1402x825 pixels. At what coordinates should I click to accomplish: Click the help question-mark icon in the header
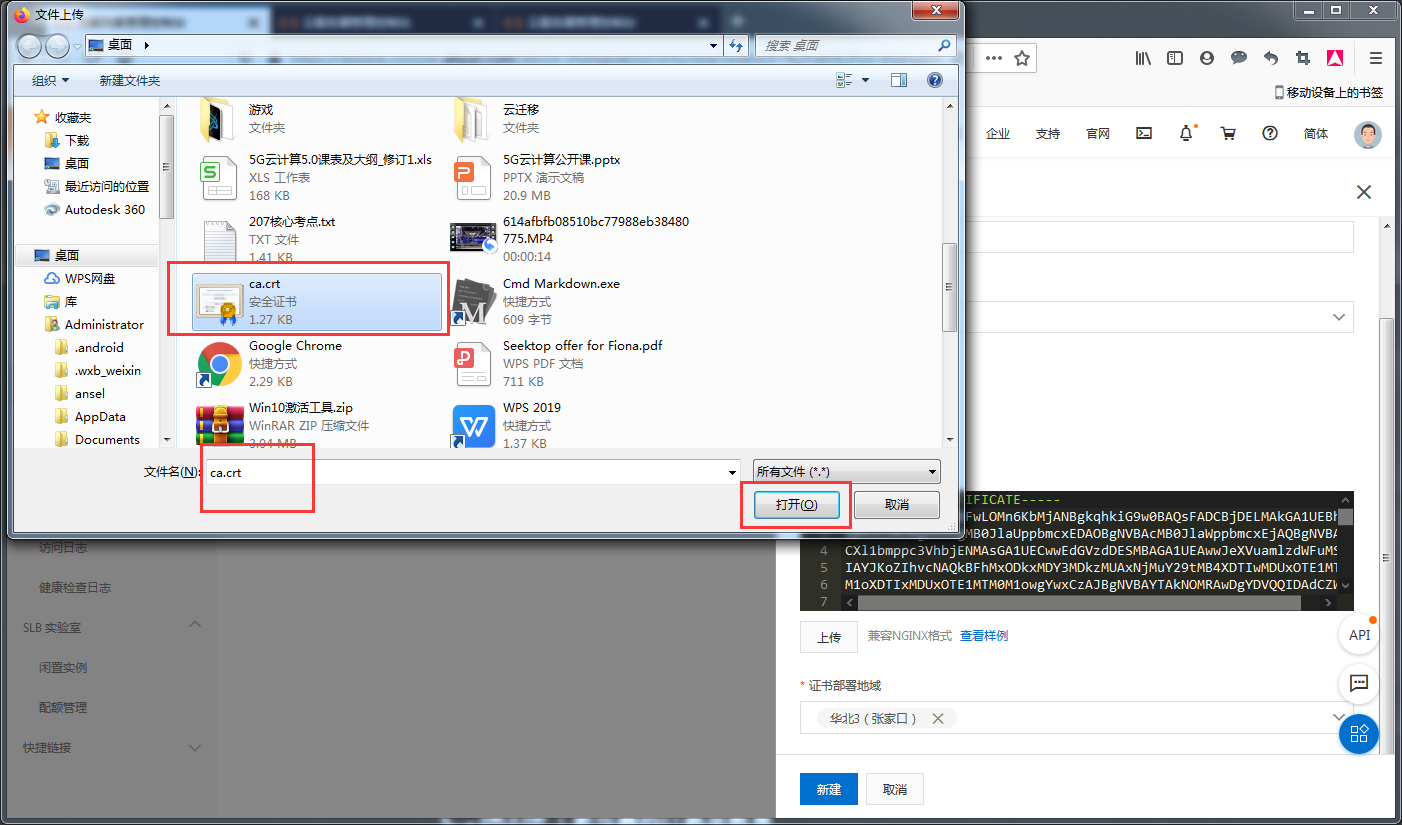1270,132
